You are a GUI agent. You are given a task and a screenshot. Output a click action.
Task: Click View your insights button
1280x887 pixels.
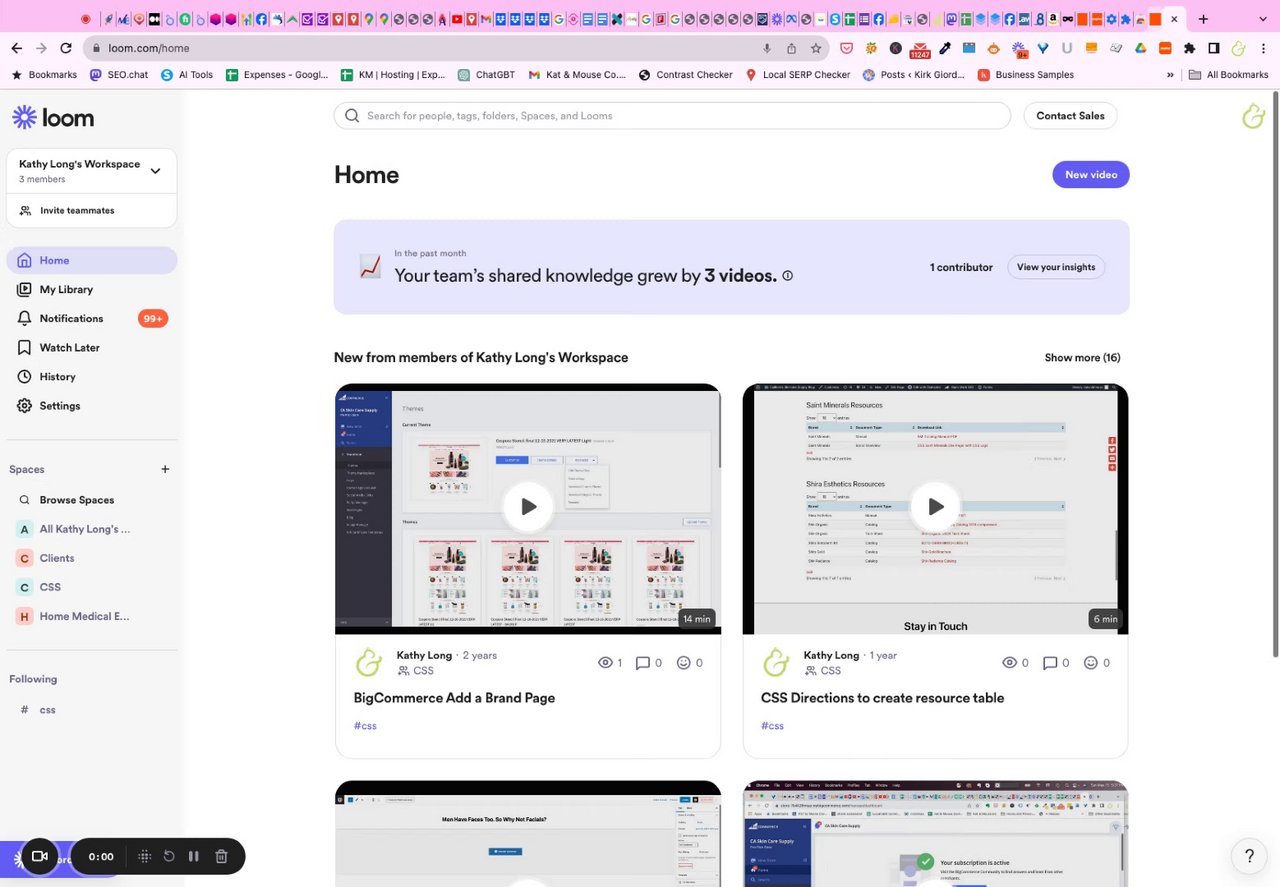pyautogui.click(x=1056, y=267)
